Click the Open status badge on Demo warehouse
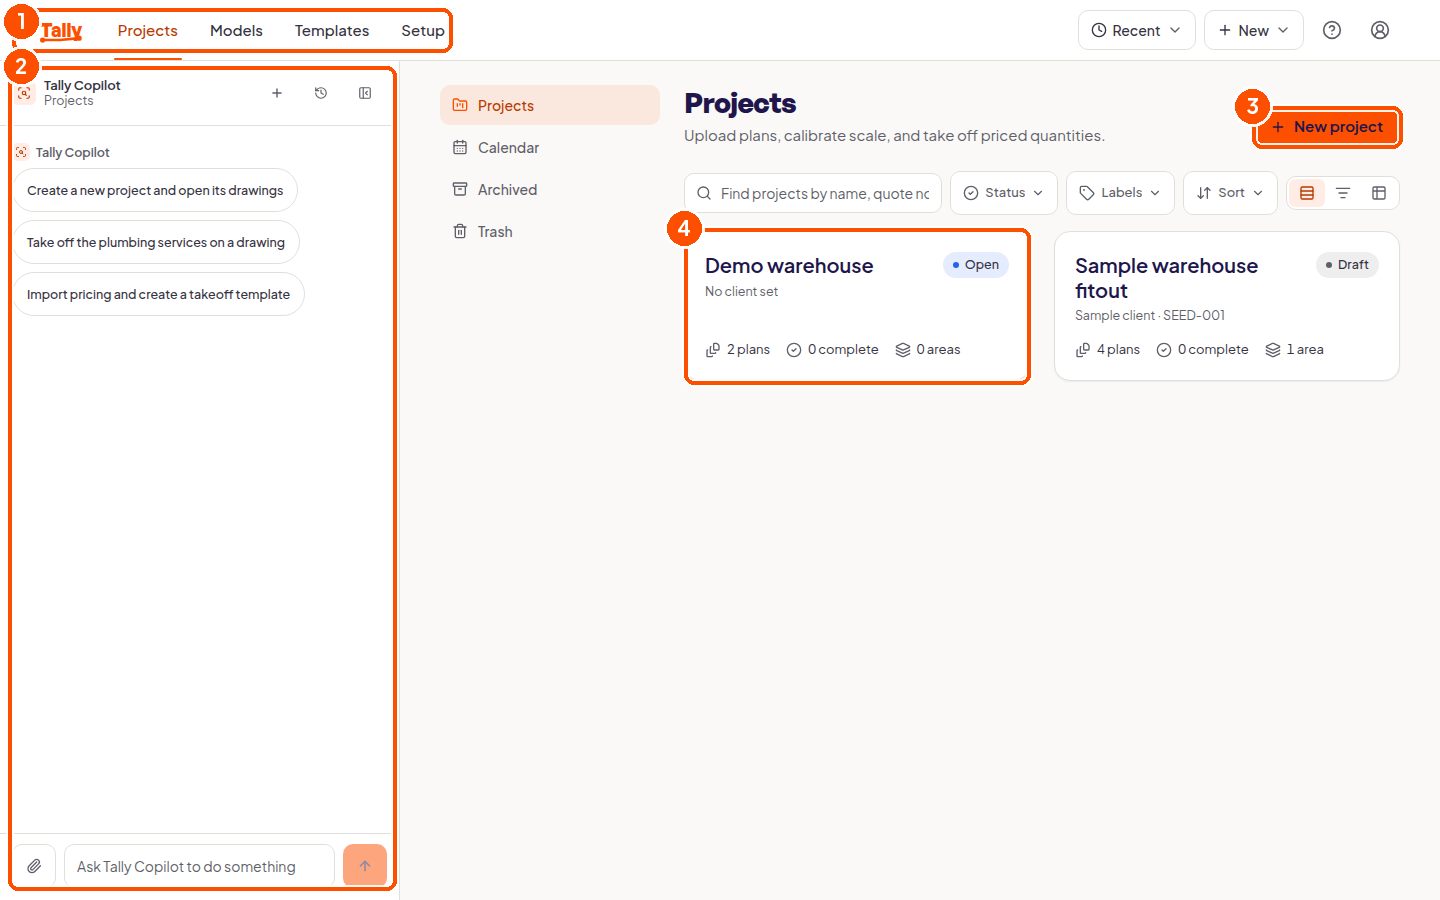The image size is (1440, 900). coord(976,265)
